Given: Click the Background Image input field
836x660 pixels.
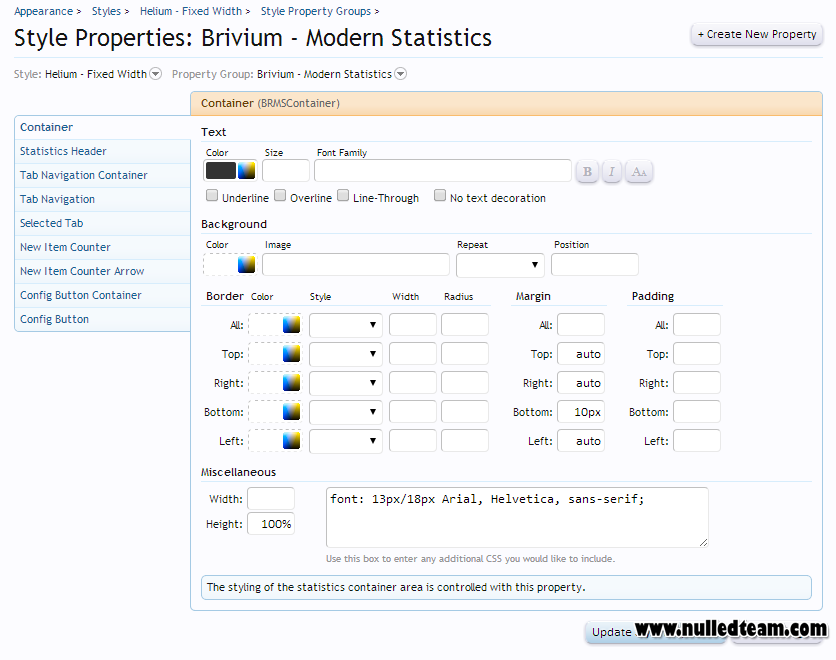Looking at the screenshot, I should [356, 264].
